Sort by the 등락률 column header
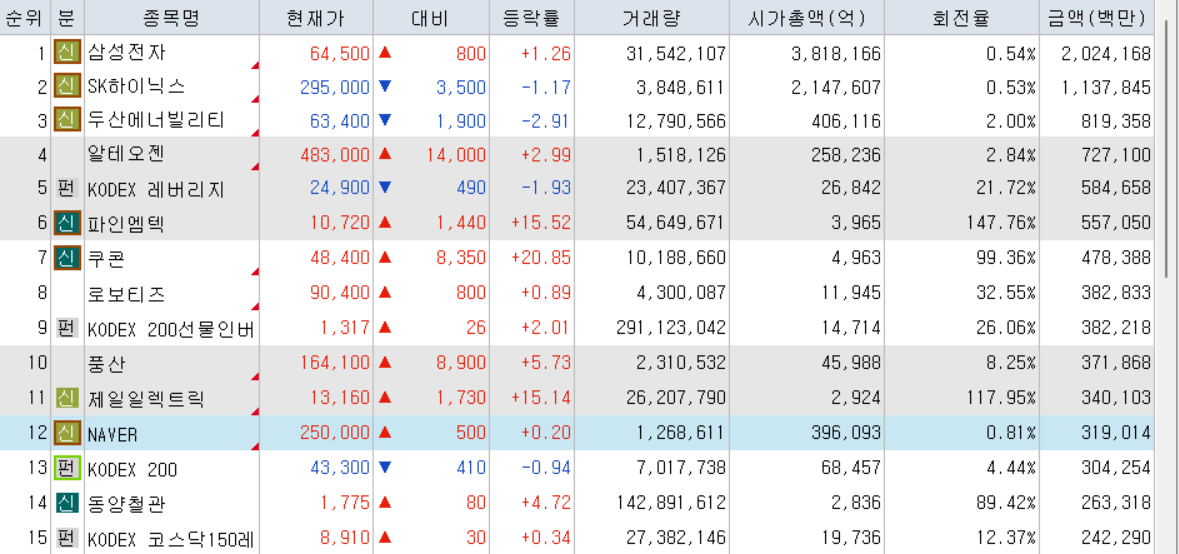 coord(532,17)
